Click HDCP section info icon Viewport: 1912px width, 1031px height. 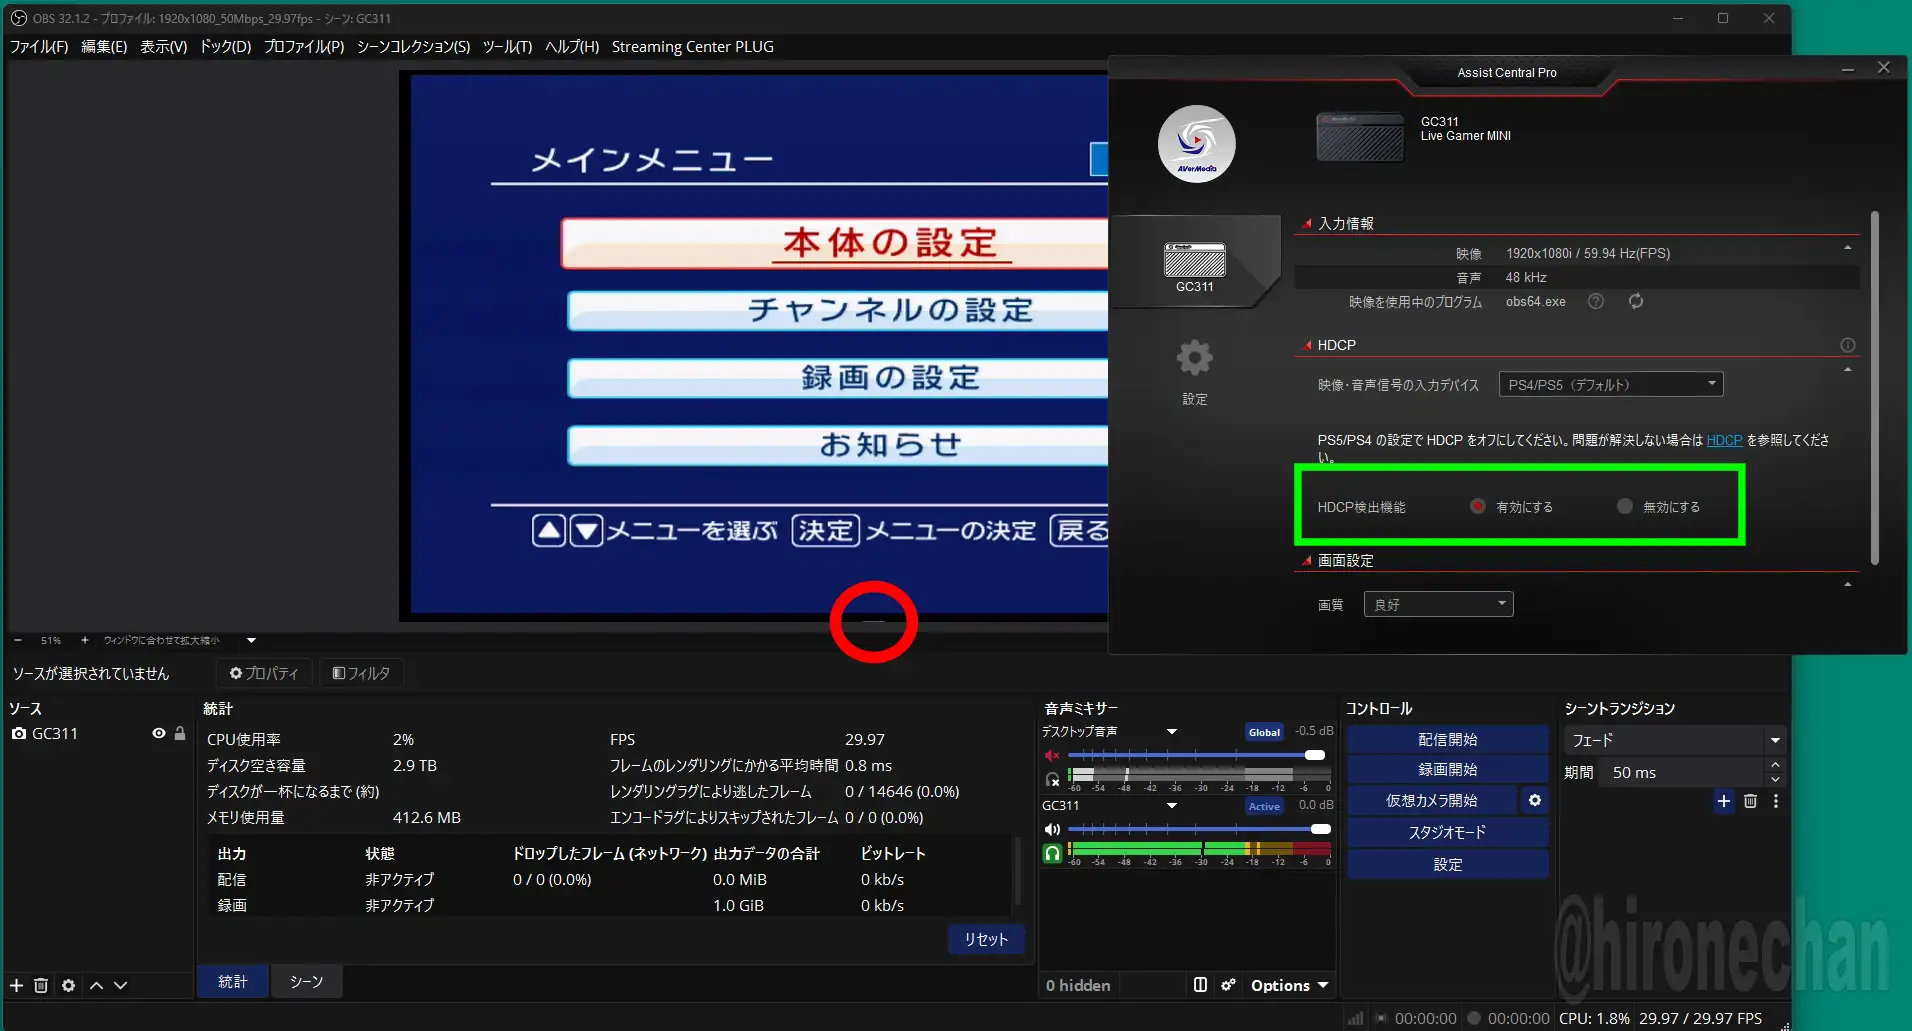point(1847,345)
